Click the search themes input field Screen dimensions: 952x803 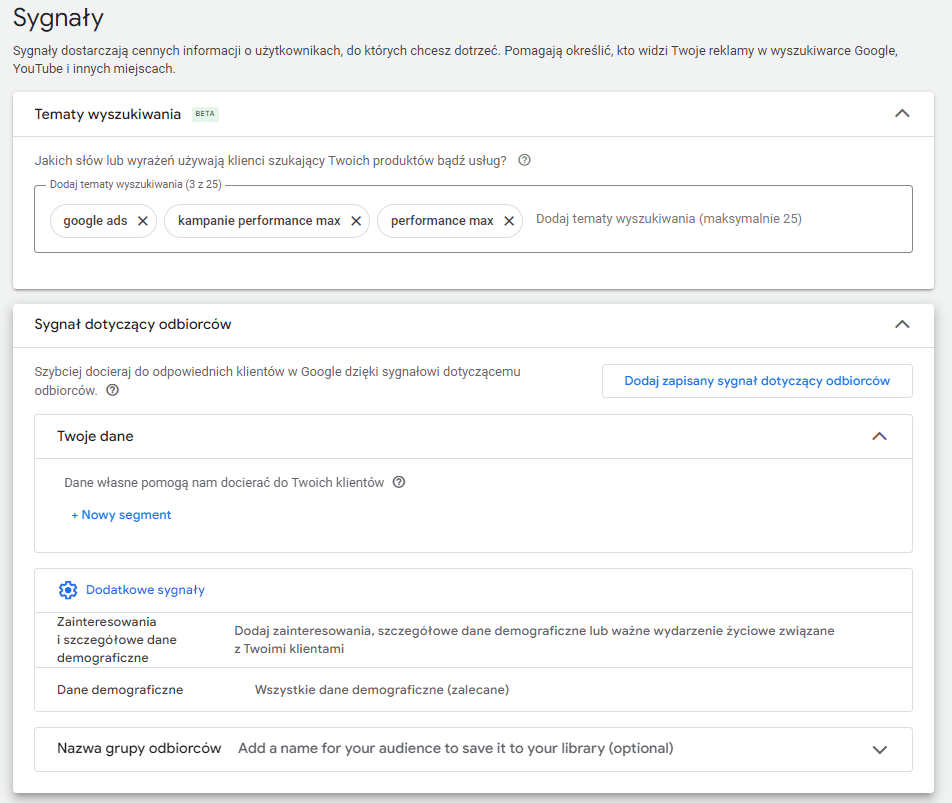[700, 219]
